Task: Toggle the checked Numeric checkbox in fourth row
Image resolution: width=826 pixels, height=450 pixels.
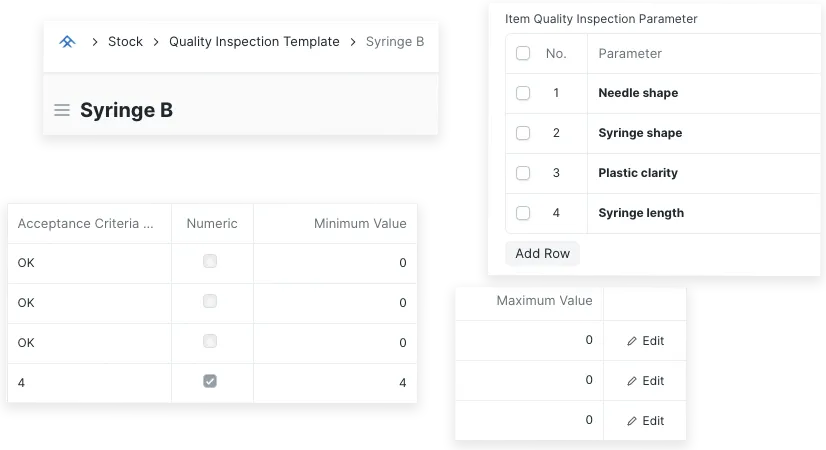Action: point(210,381)
